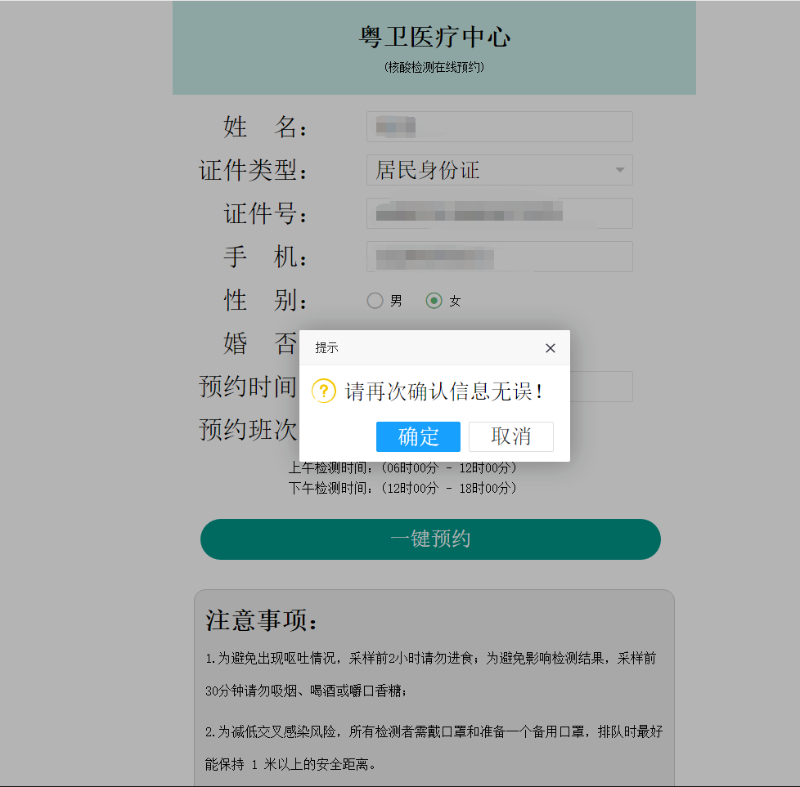Select the 男 gender radio button
This screenshot has width=800, height=787.
375,300
